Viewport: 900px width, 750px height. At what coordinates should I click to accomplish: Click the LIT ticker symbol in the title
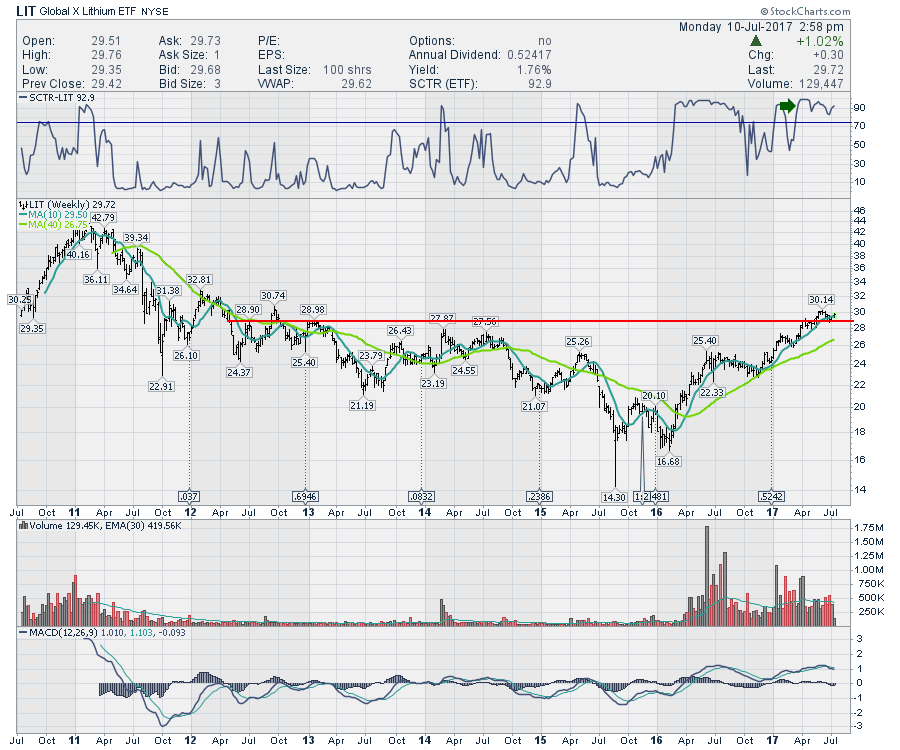coord(25,11)
